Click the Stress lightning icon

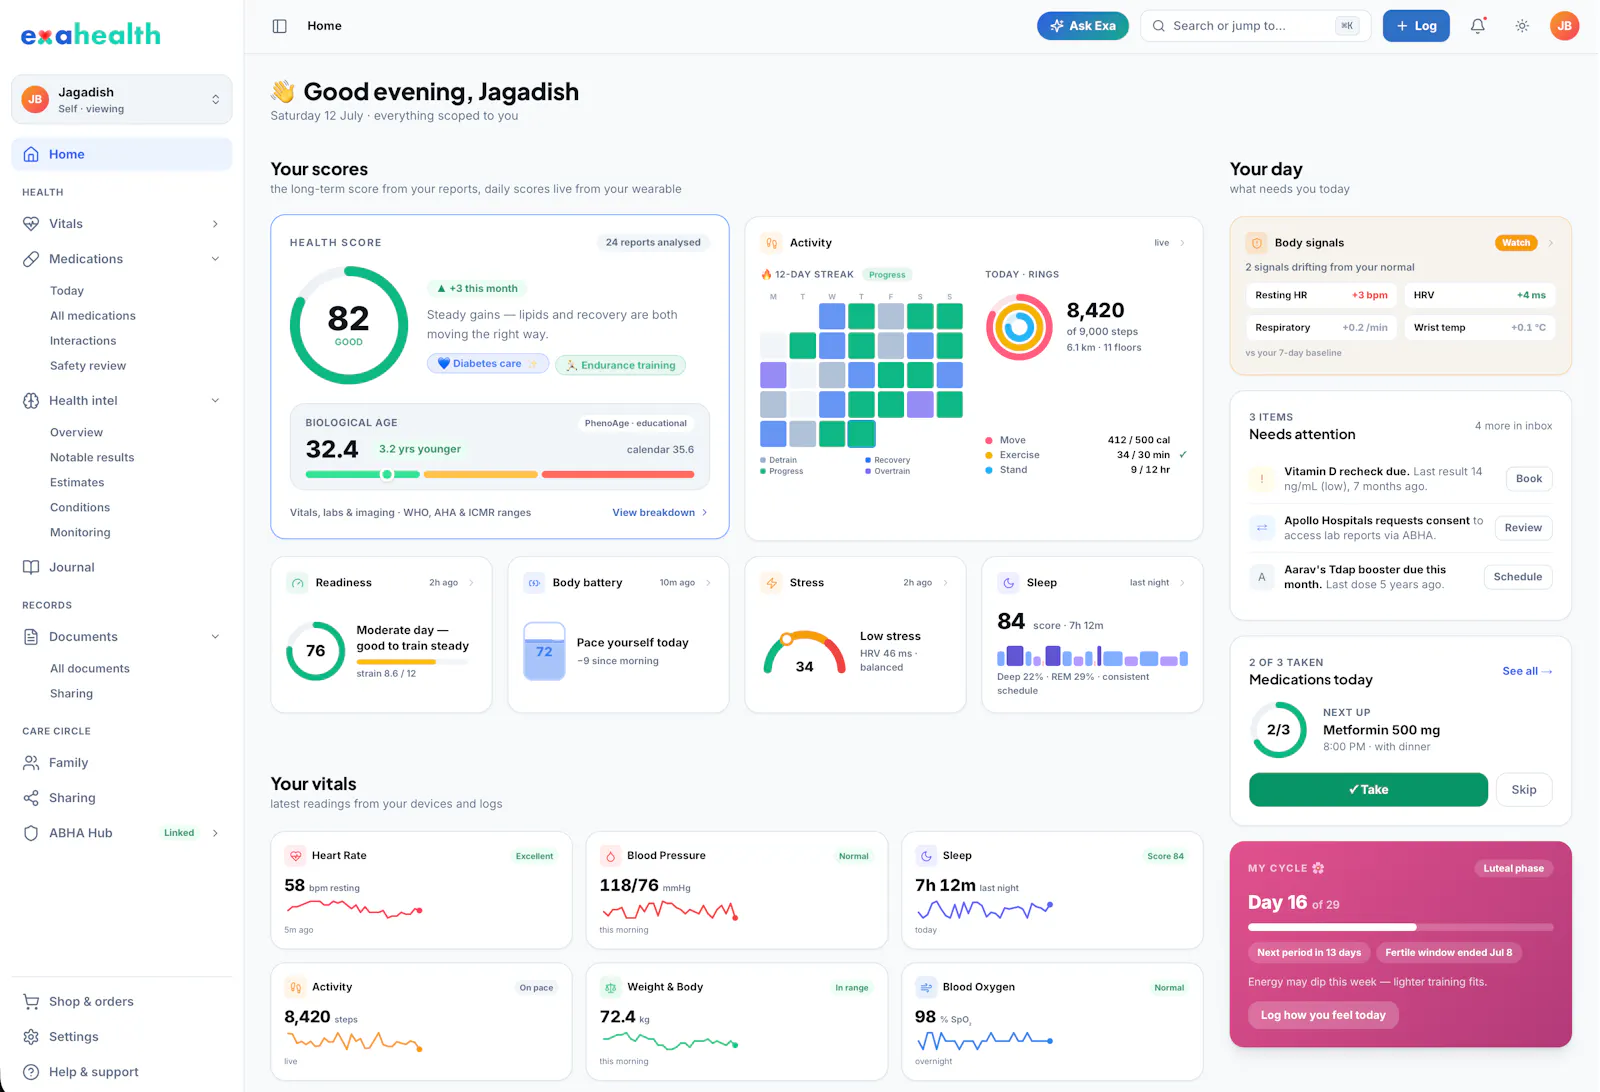click(x=771, y=583)
